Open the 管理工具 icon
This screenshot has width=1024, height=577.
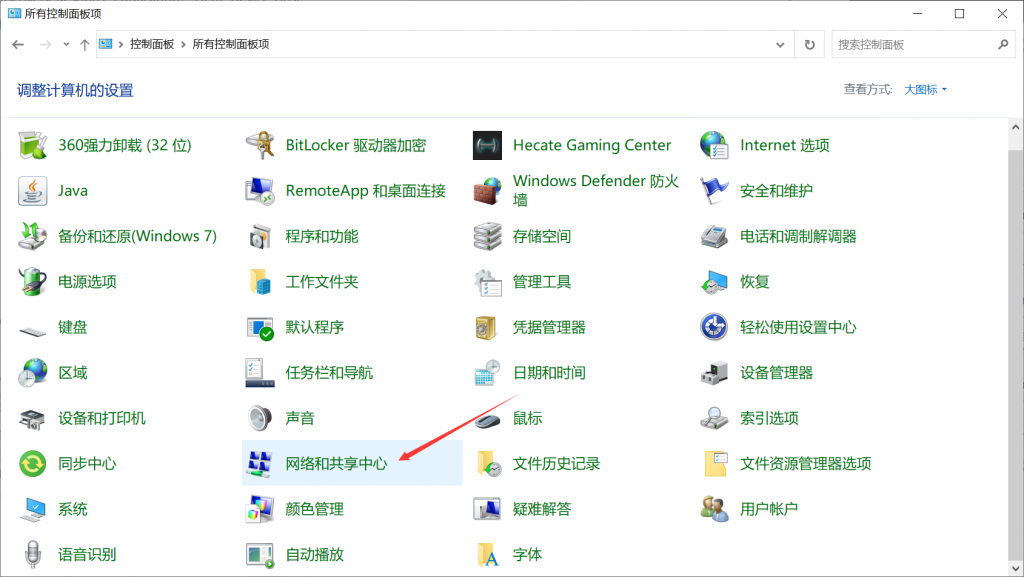(x=487, y=281)
